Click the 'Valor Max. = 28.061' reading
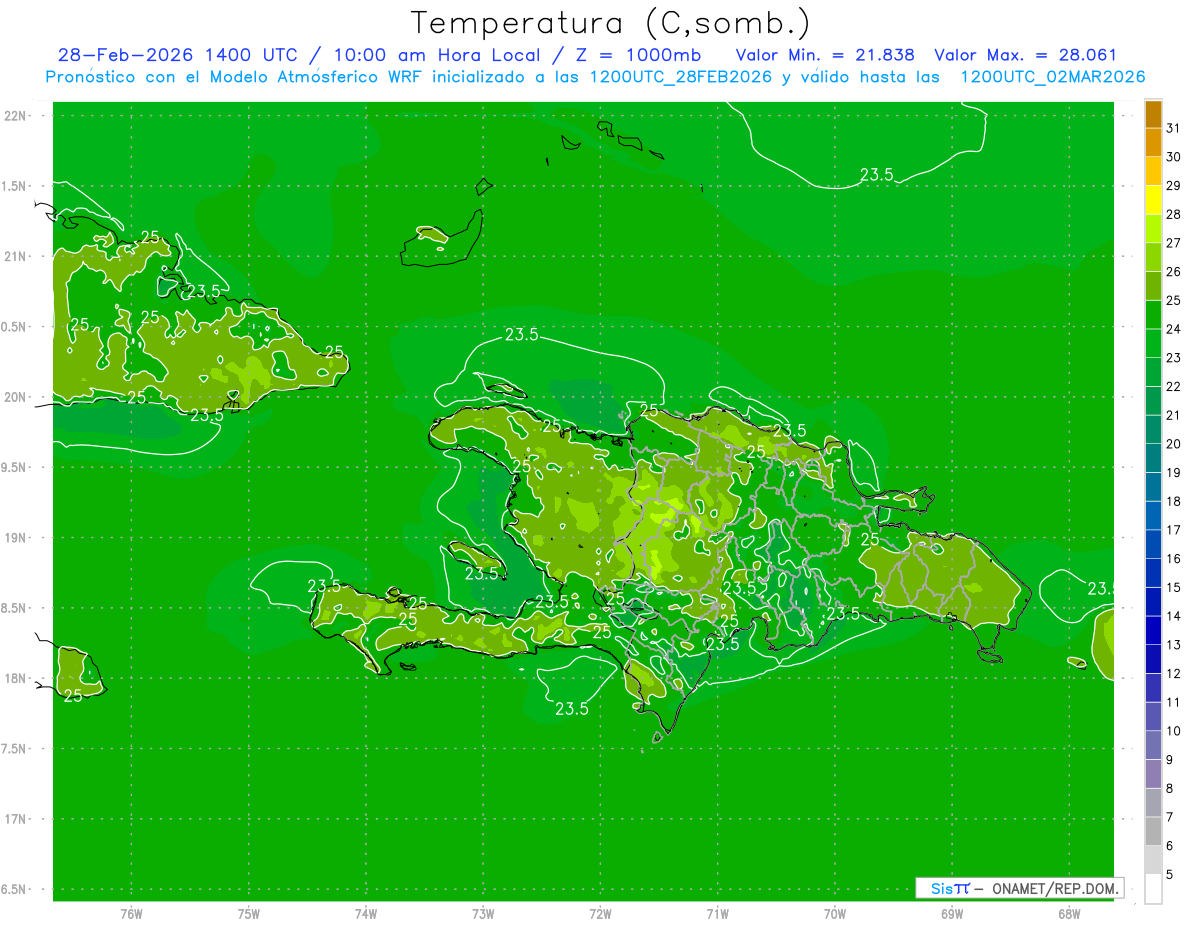 pos(1025,55)
